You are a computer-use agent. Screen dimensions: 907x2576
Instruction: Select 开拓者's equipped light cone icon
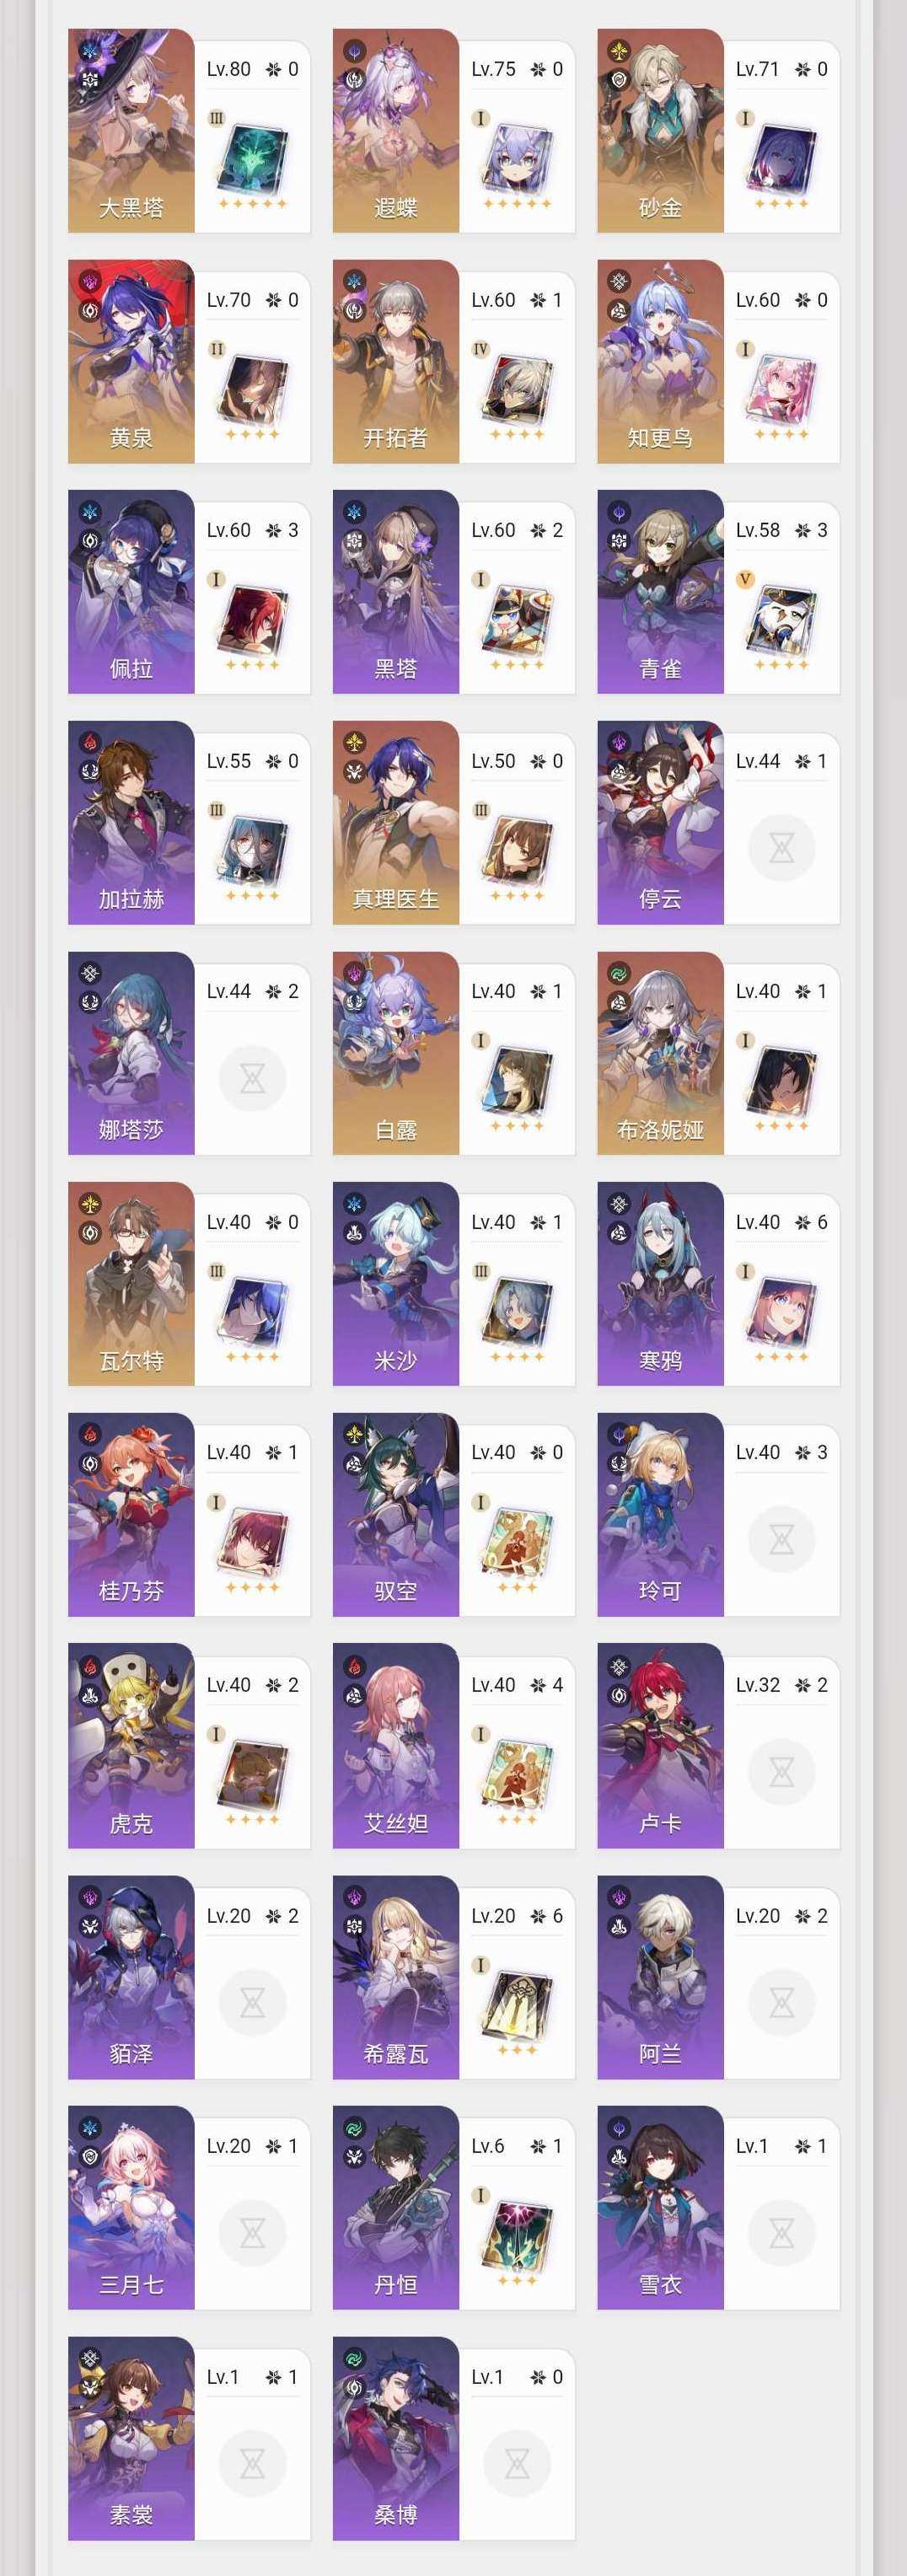point(516,387)
